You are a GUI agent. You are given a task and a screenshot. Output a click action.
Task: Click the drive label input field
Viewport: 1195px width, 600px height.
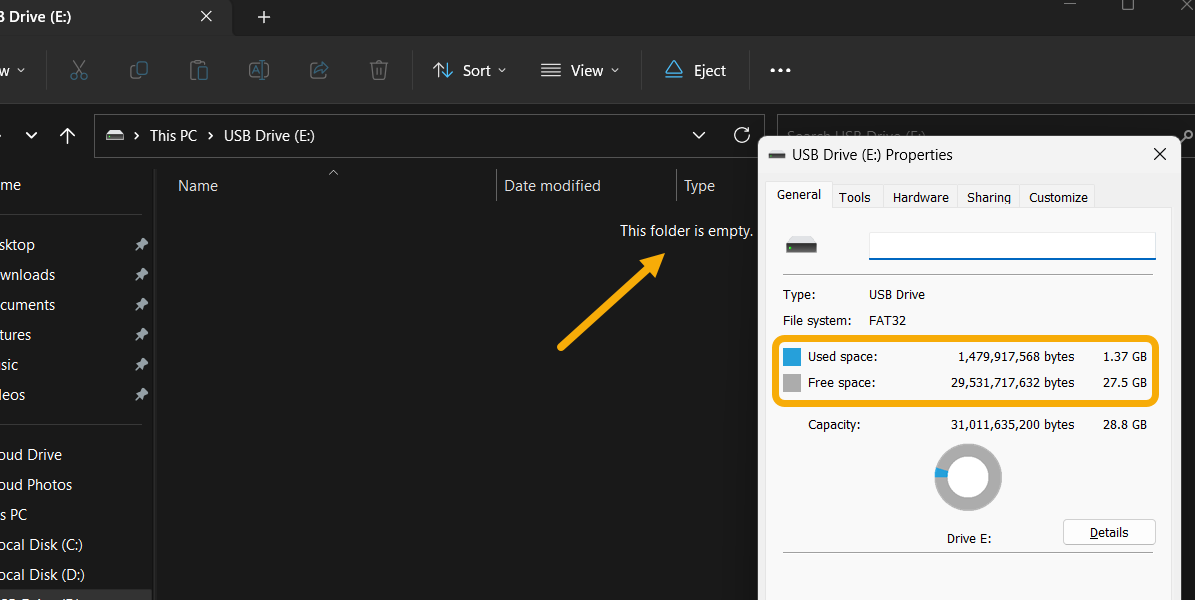pyautogui.click(x=1011, y=244)
